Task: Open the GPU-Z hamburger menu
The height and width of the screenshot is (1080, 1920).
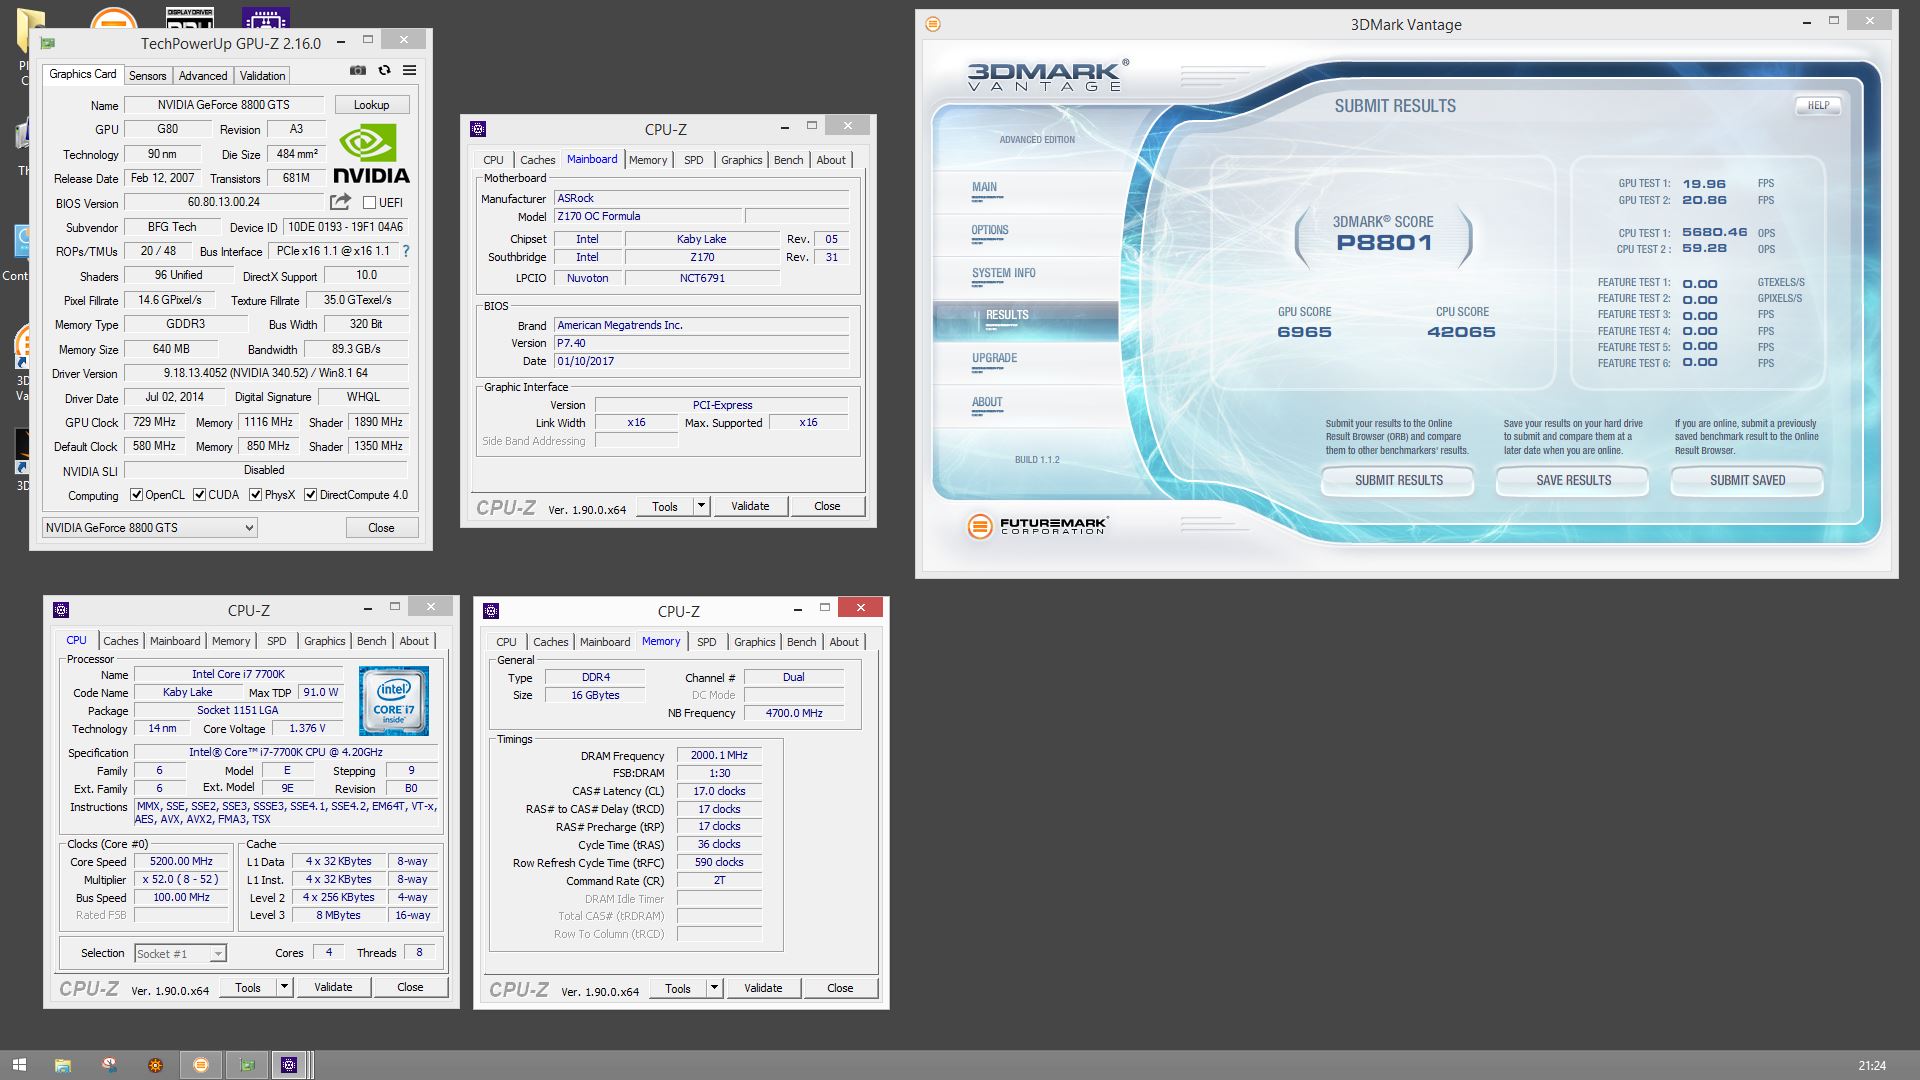Action: (x=409, y=70)
